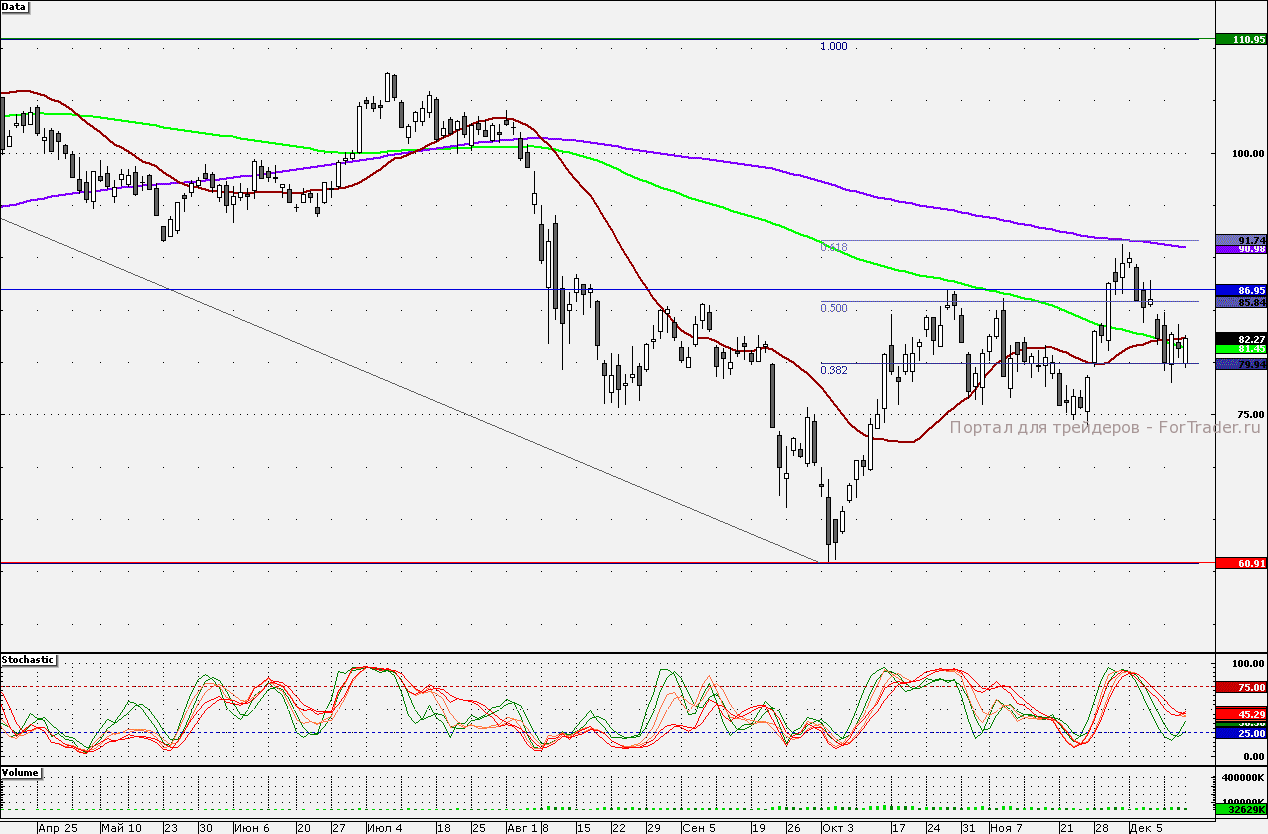
Task: Click the green 32629K volume value tag
Action: pyautogui.click(x=1241, y=810)
